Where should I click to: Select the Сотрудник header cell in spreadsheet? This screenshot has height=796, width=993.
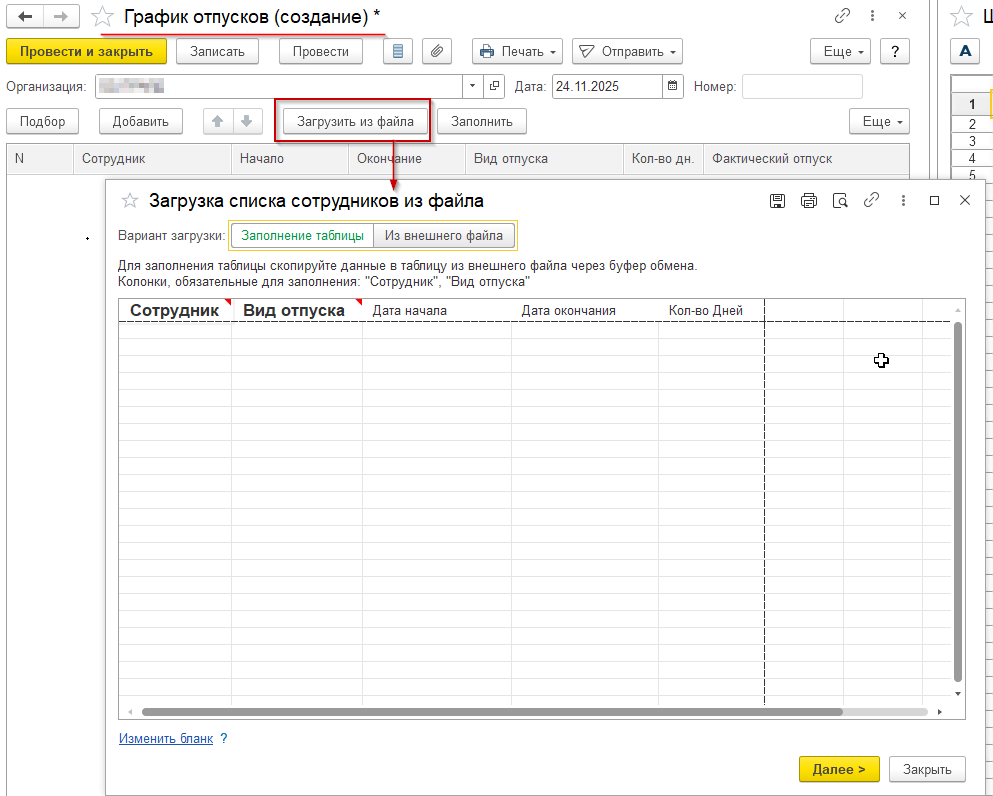point(175,310)
